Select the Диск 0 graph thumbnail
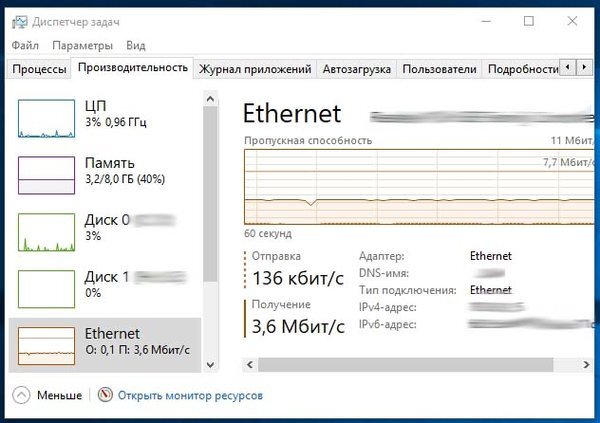Viewport: 600px width, 423px height. (46, 232)
